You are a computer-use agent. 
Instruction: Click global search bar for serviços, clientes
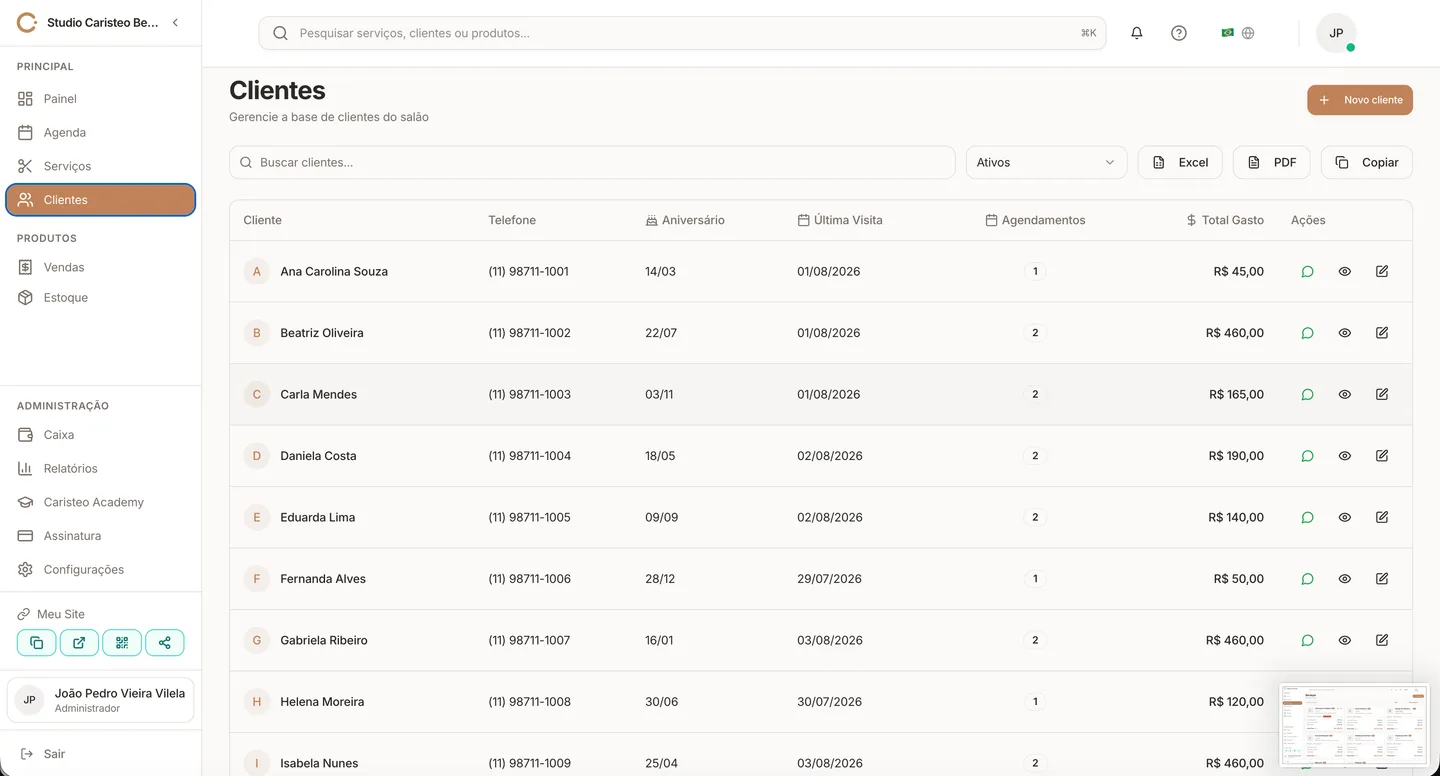point(682,33)
